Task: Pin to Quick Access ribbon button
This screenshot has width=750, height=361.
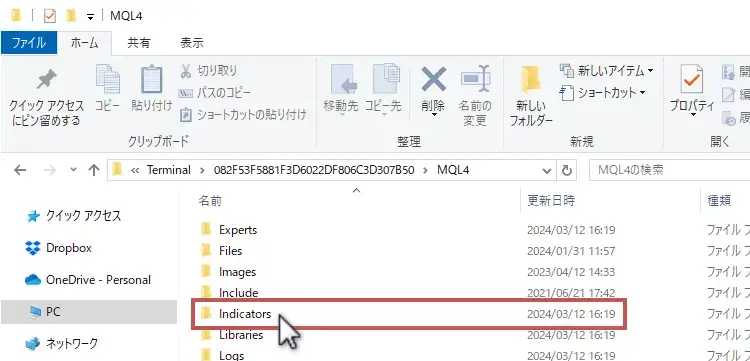Action: (46, 98)
